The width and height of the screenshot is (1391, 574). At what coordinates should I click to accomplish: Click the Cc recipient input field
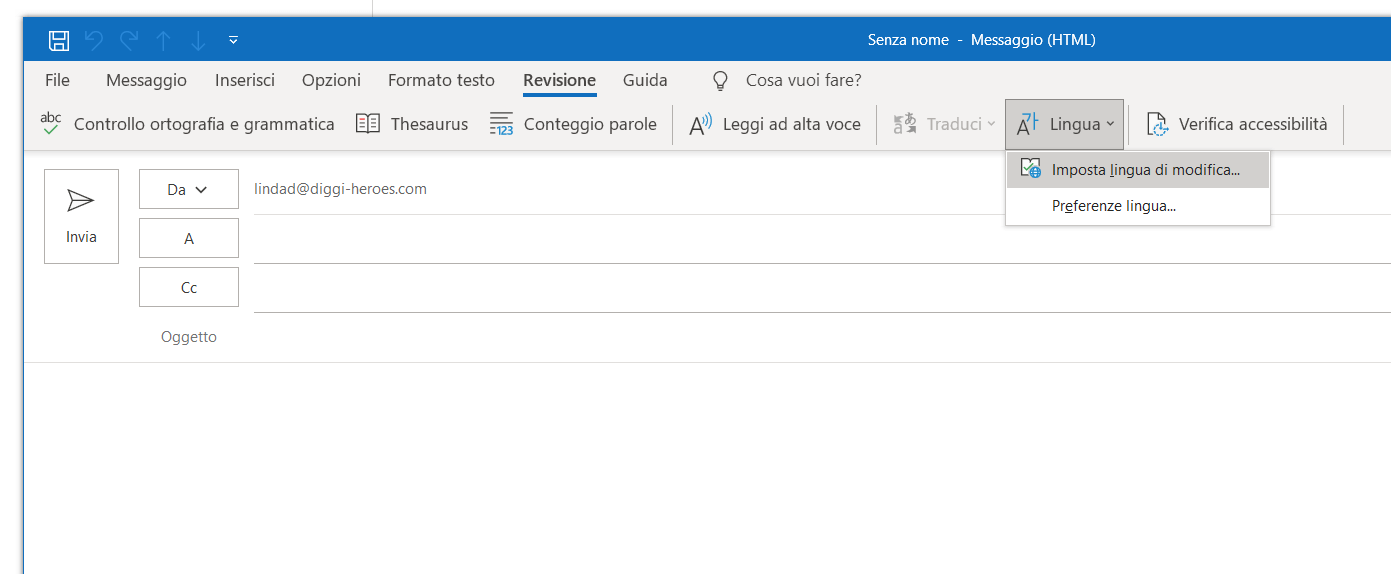point(822,288)
